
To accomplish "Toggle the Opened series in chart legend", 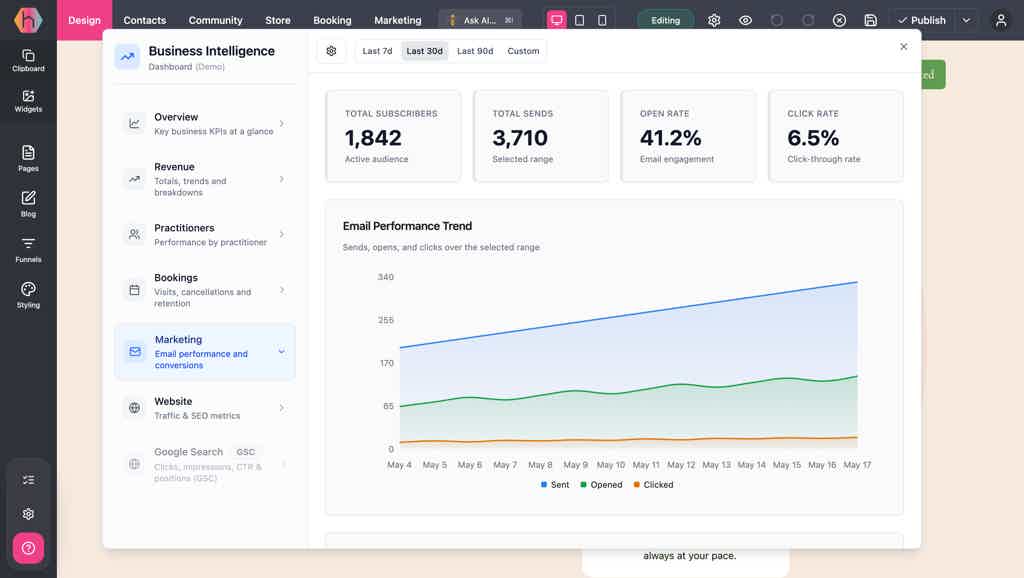I will pos(601,485).
